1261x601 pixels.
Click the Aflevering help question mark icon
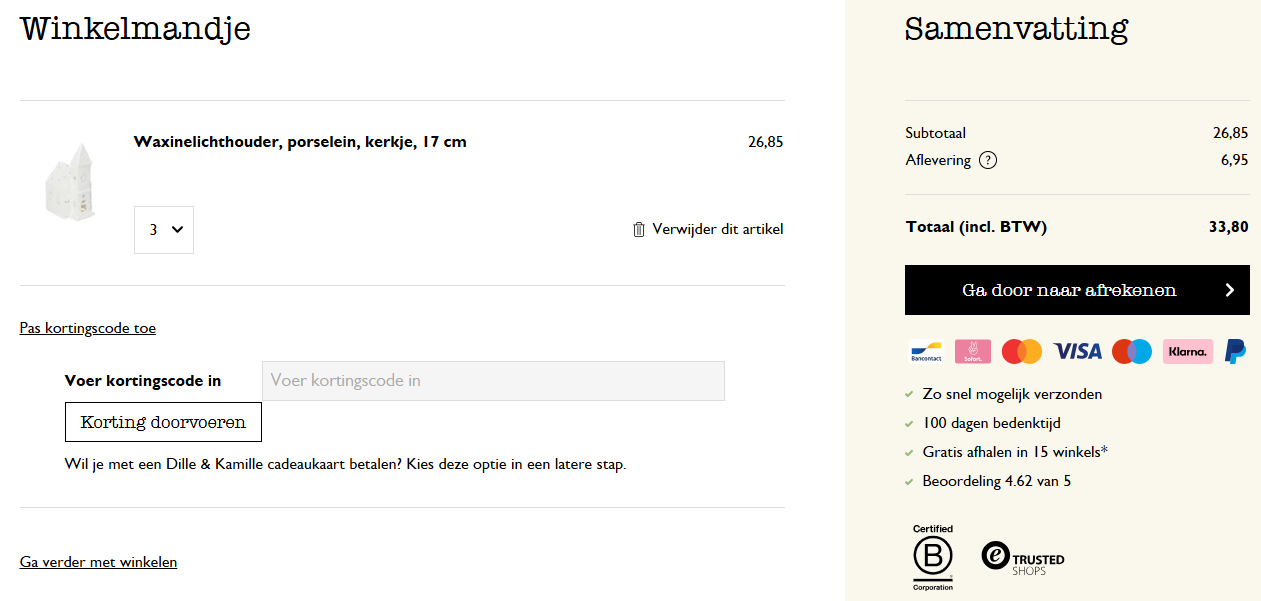pos(988,160)
